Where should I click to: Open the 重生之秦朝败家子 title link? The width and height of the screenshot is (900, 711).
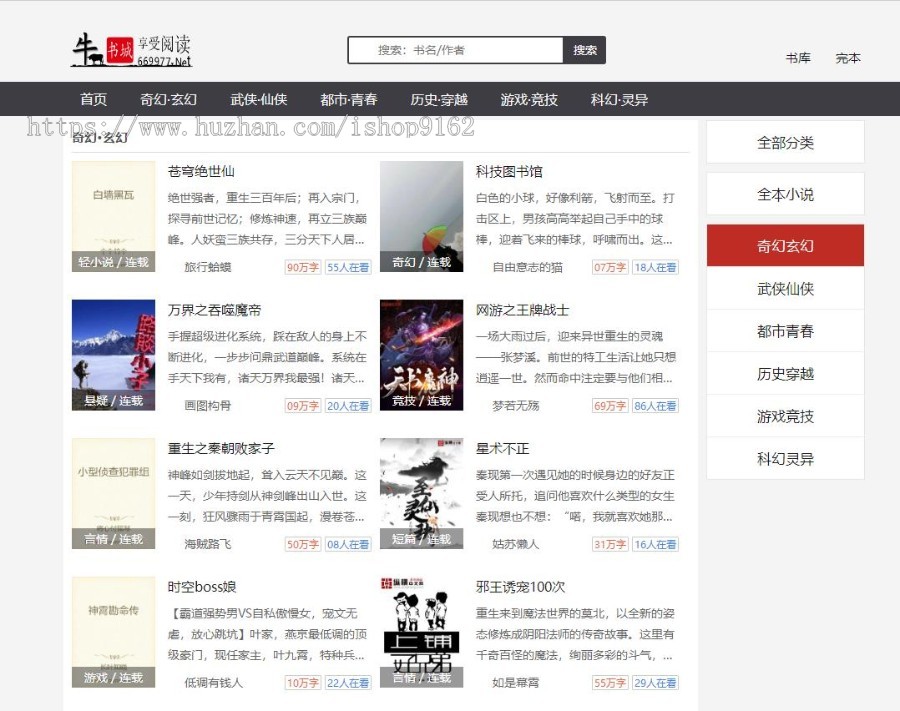(221, 448)
